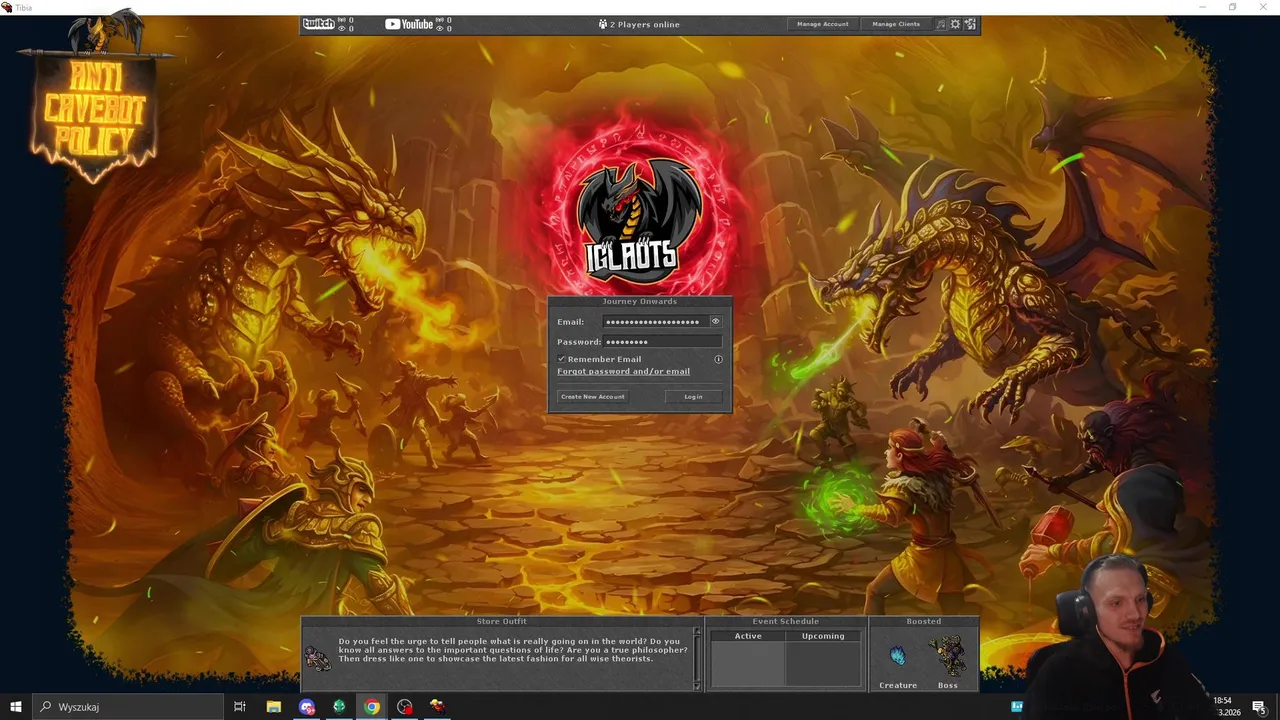Viewport: 1280px width, 720px height.
Task: Toggle music note sound icon
Action: (940, 24)
